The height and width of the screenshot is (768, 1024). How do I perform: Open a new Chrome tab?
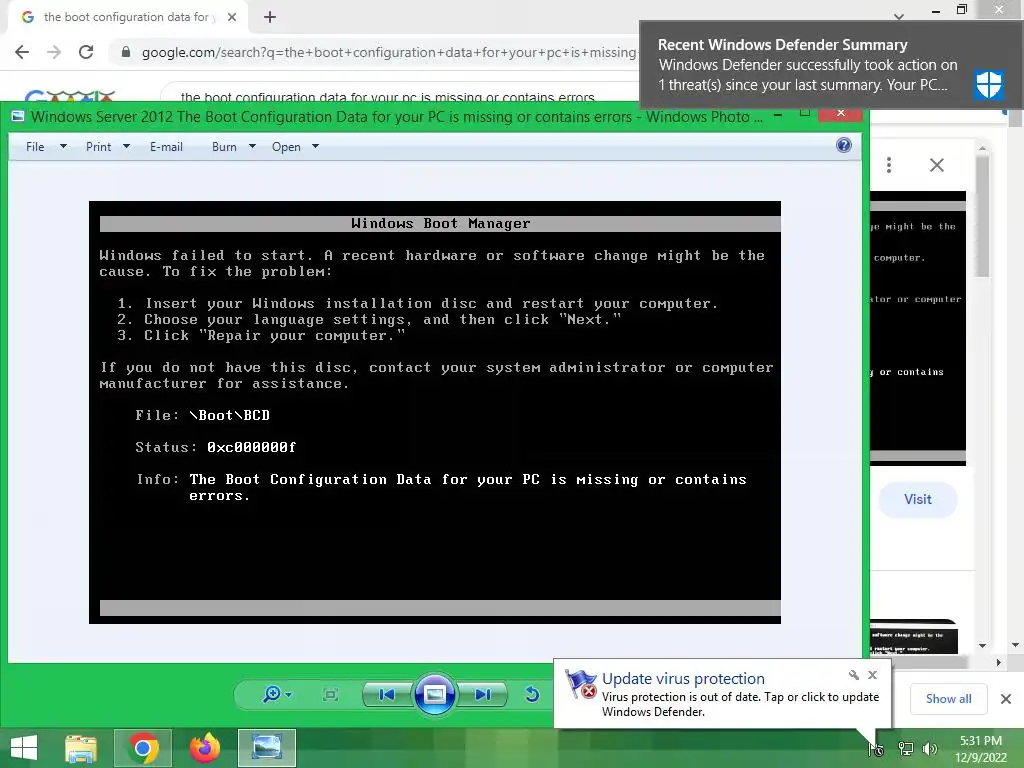[x=270, y=17]
